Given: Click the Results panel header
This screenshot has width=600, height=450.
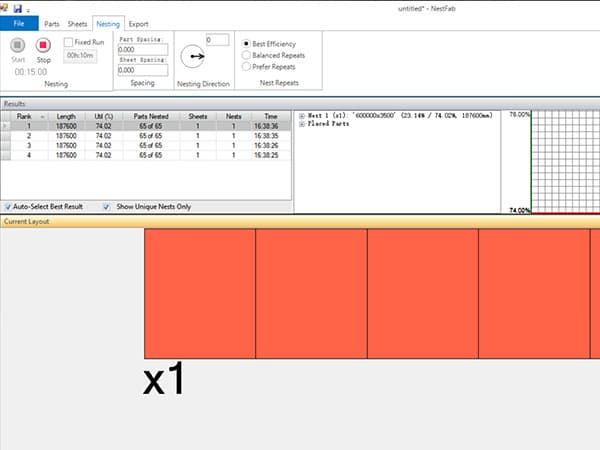Looking at the screenshot, I should pyautogui.click(x=300, y=104).
